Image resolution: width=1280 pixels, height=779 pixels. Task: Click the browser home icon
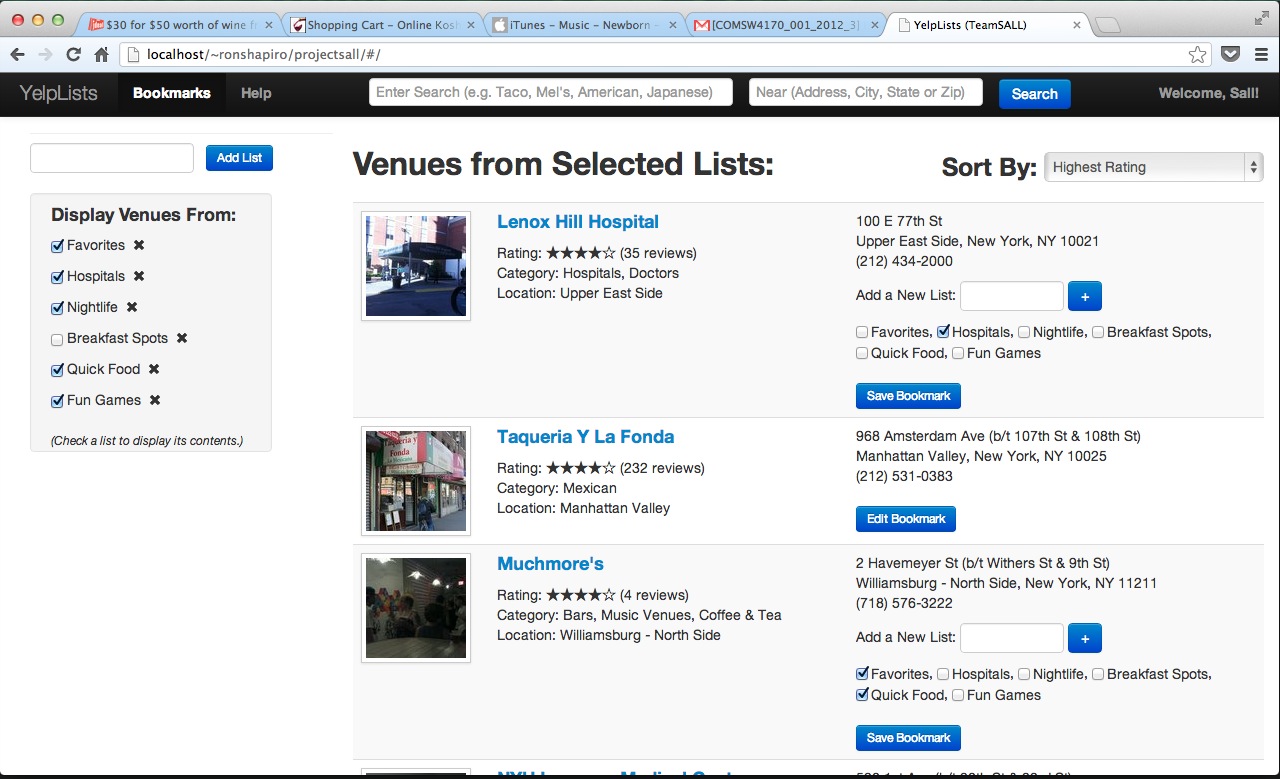101,54
